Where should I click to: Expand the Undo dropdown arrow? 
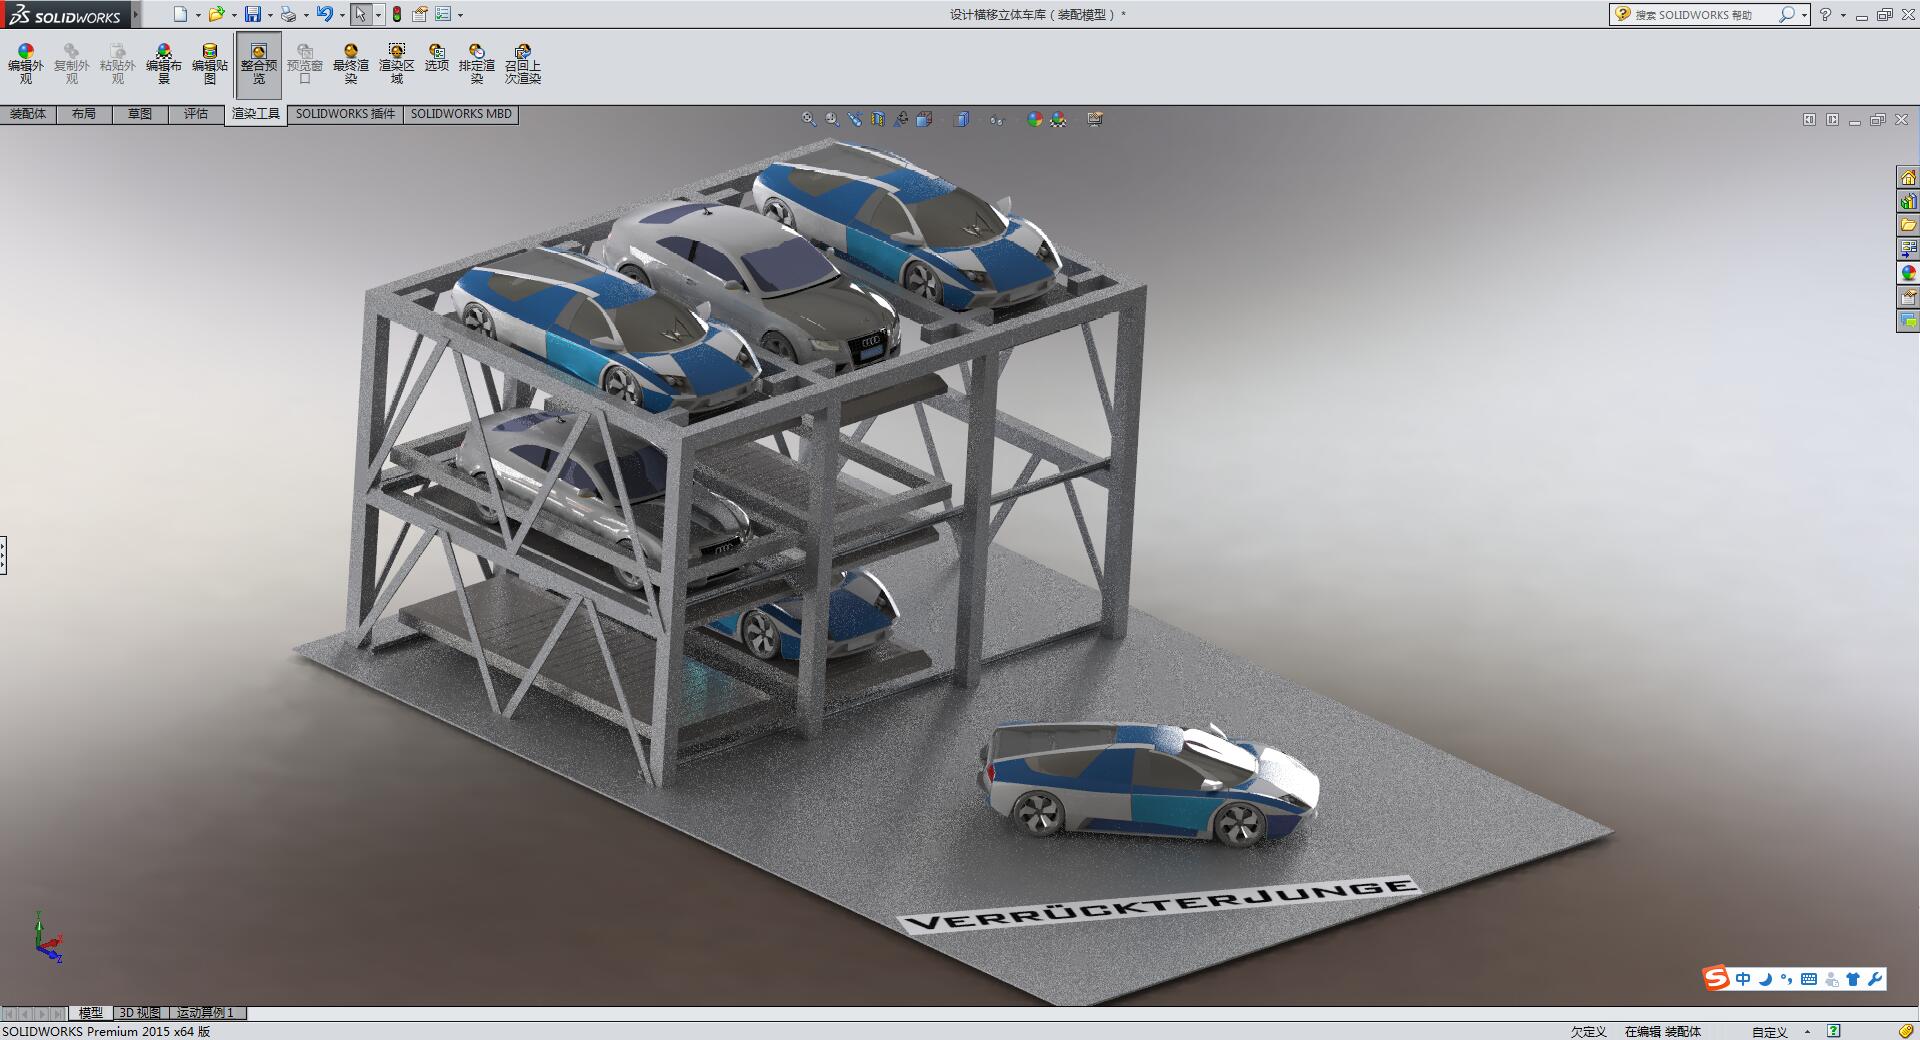tap(342, 15)
